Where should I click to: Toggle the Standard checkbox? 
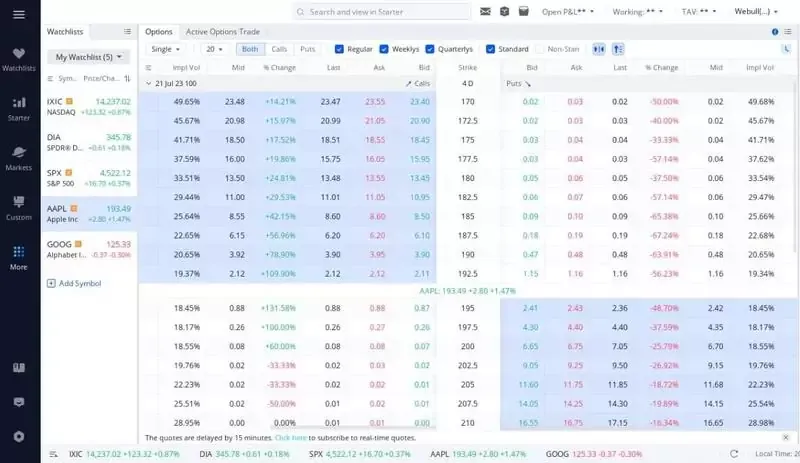click(490, 49)
